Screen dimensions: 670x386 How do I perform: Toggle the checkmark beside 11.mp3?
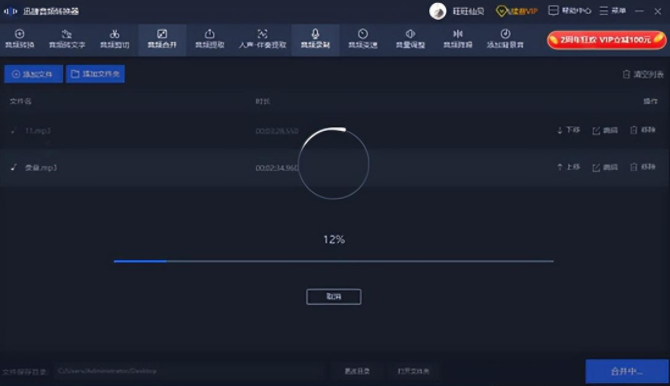[13, 131]
